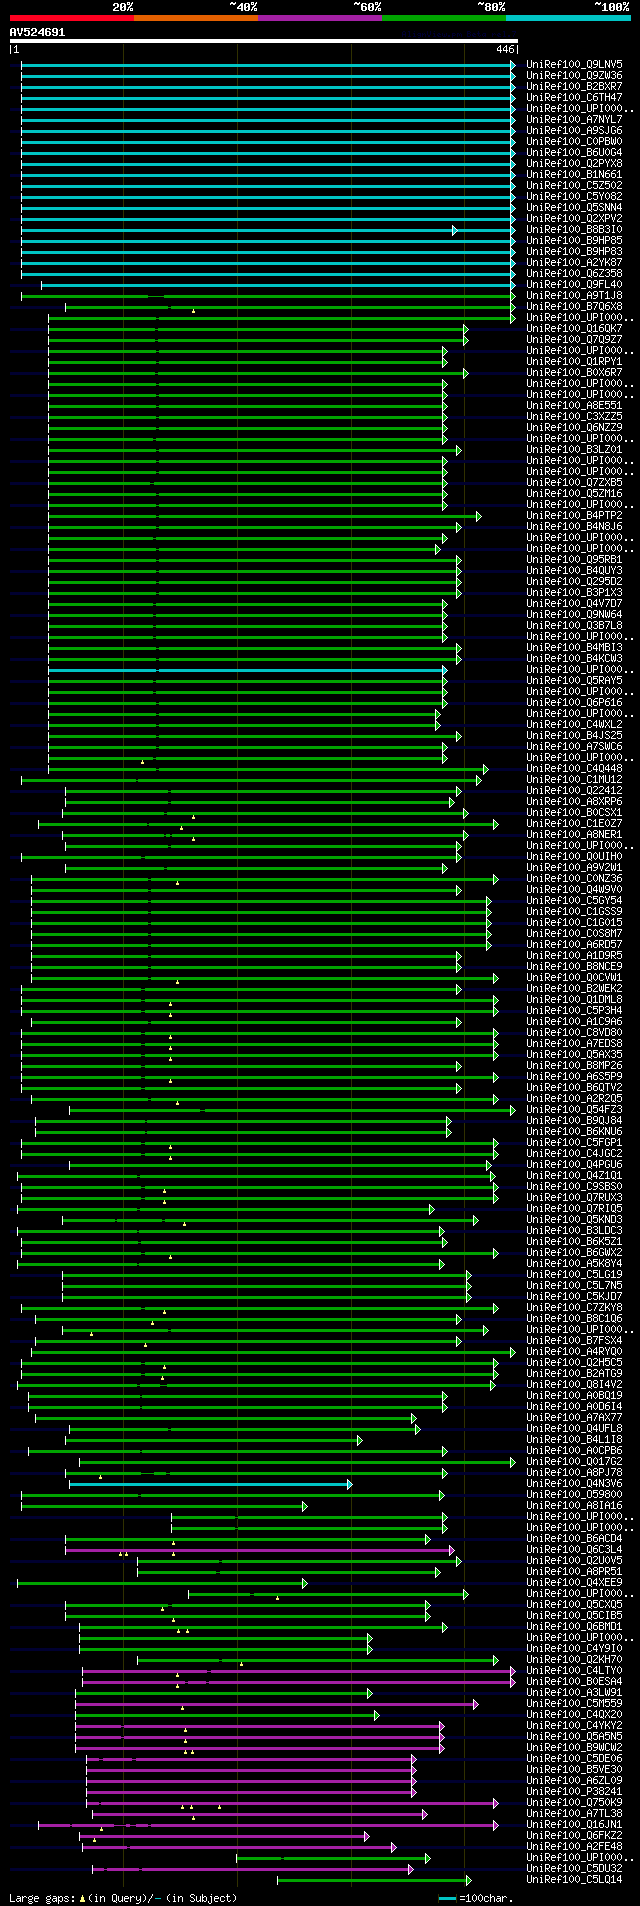Select the query name AV524691
Screen dimensions: 640x1906
point(37,32)
